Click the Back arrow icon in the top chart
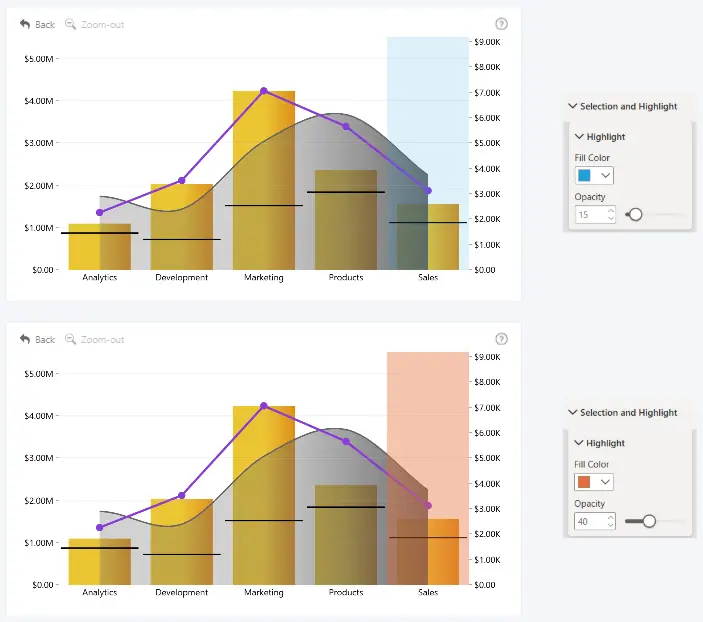 coord(25,24)
